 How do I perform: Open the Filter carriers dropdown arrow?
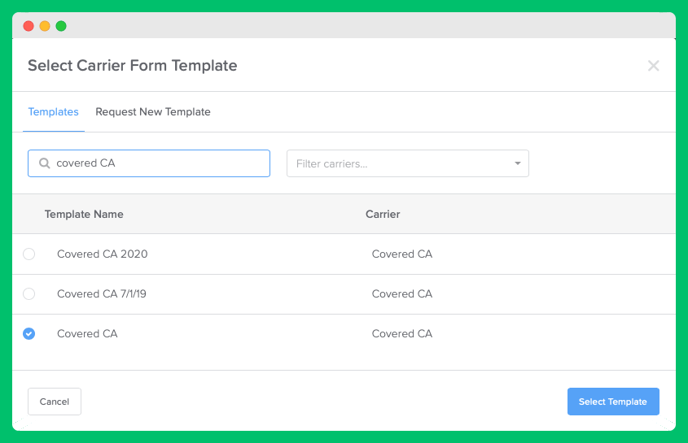[x=518, y=164]
